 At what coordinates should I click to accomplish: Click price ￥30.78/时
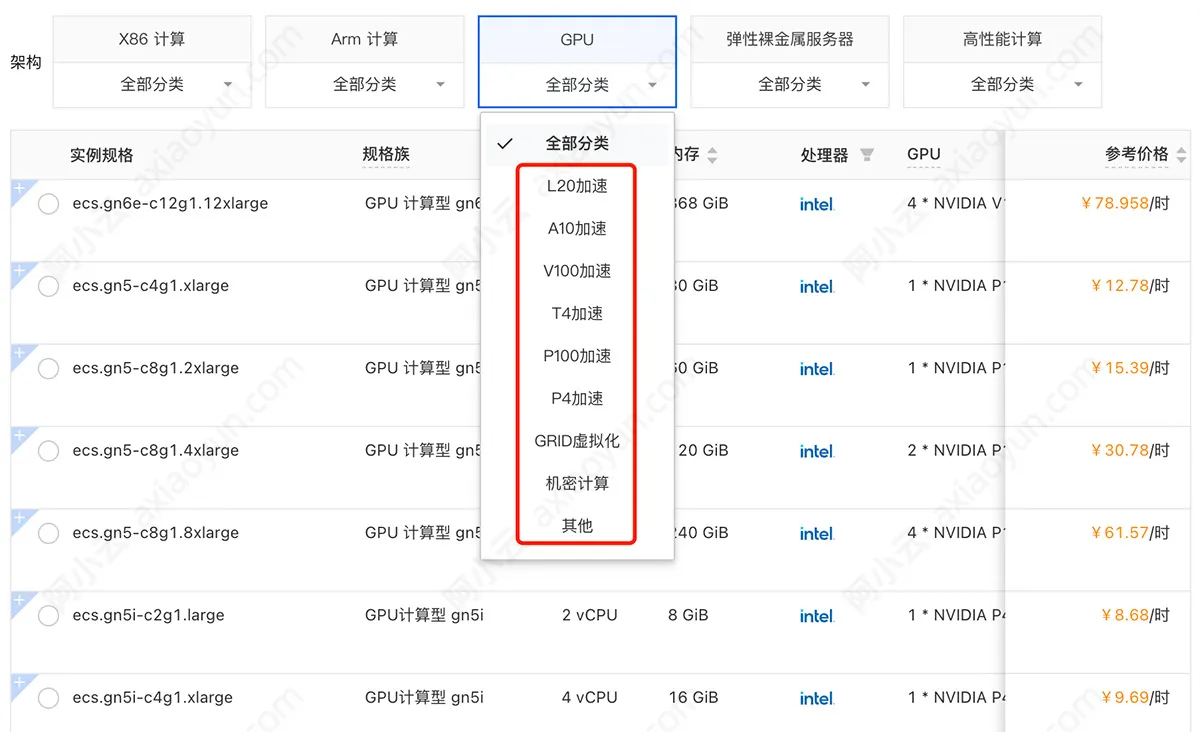[x=1130, y=450]
